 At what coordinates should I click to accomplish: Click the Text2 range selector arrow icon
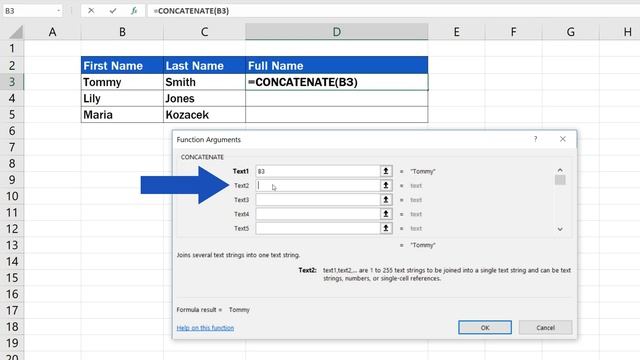[x=386, y=185]
